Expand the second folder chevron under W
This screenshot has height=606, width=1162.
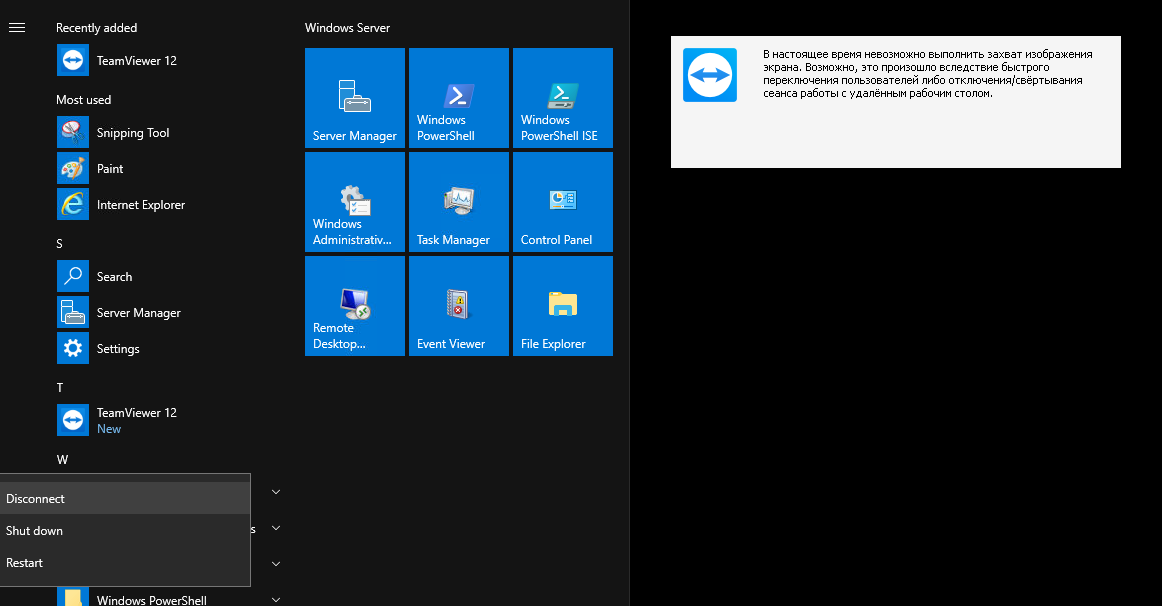(x=276, y=528)
